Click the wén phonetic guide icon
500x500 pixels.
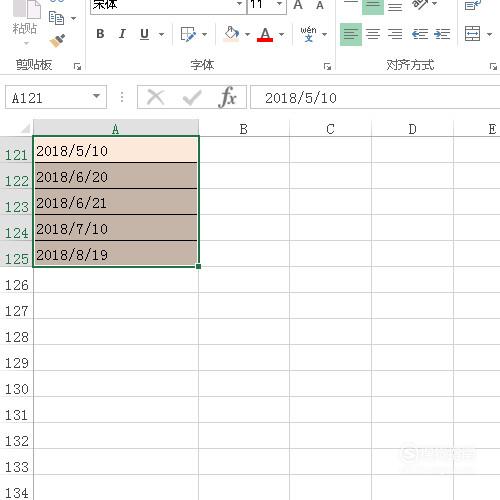[308, 34]
